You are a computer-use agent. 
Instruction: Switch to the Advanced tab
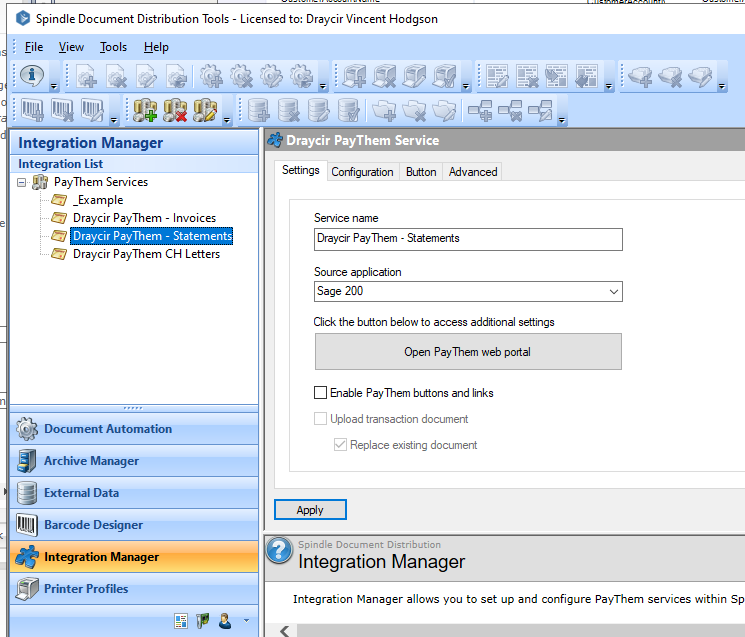(x=473, y=172)
